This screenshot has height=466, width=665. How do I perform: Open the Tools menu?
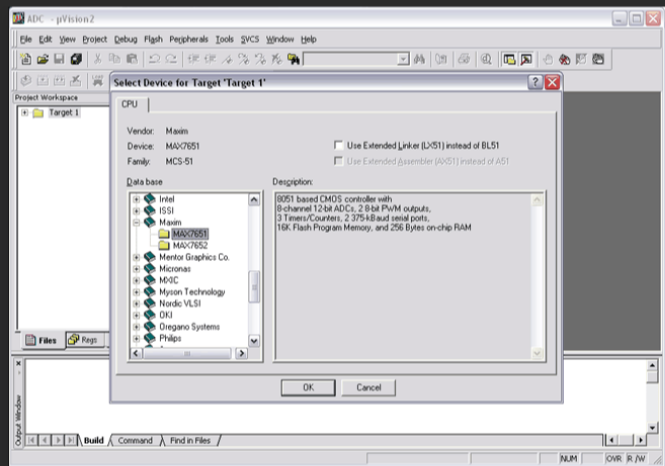click(x=224, y=39)
